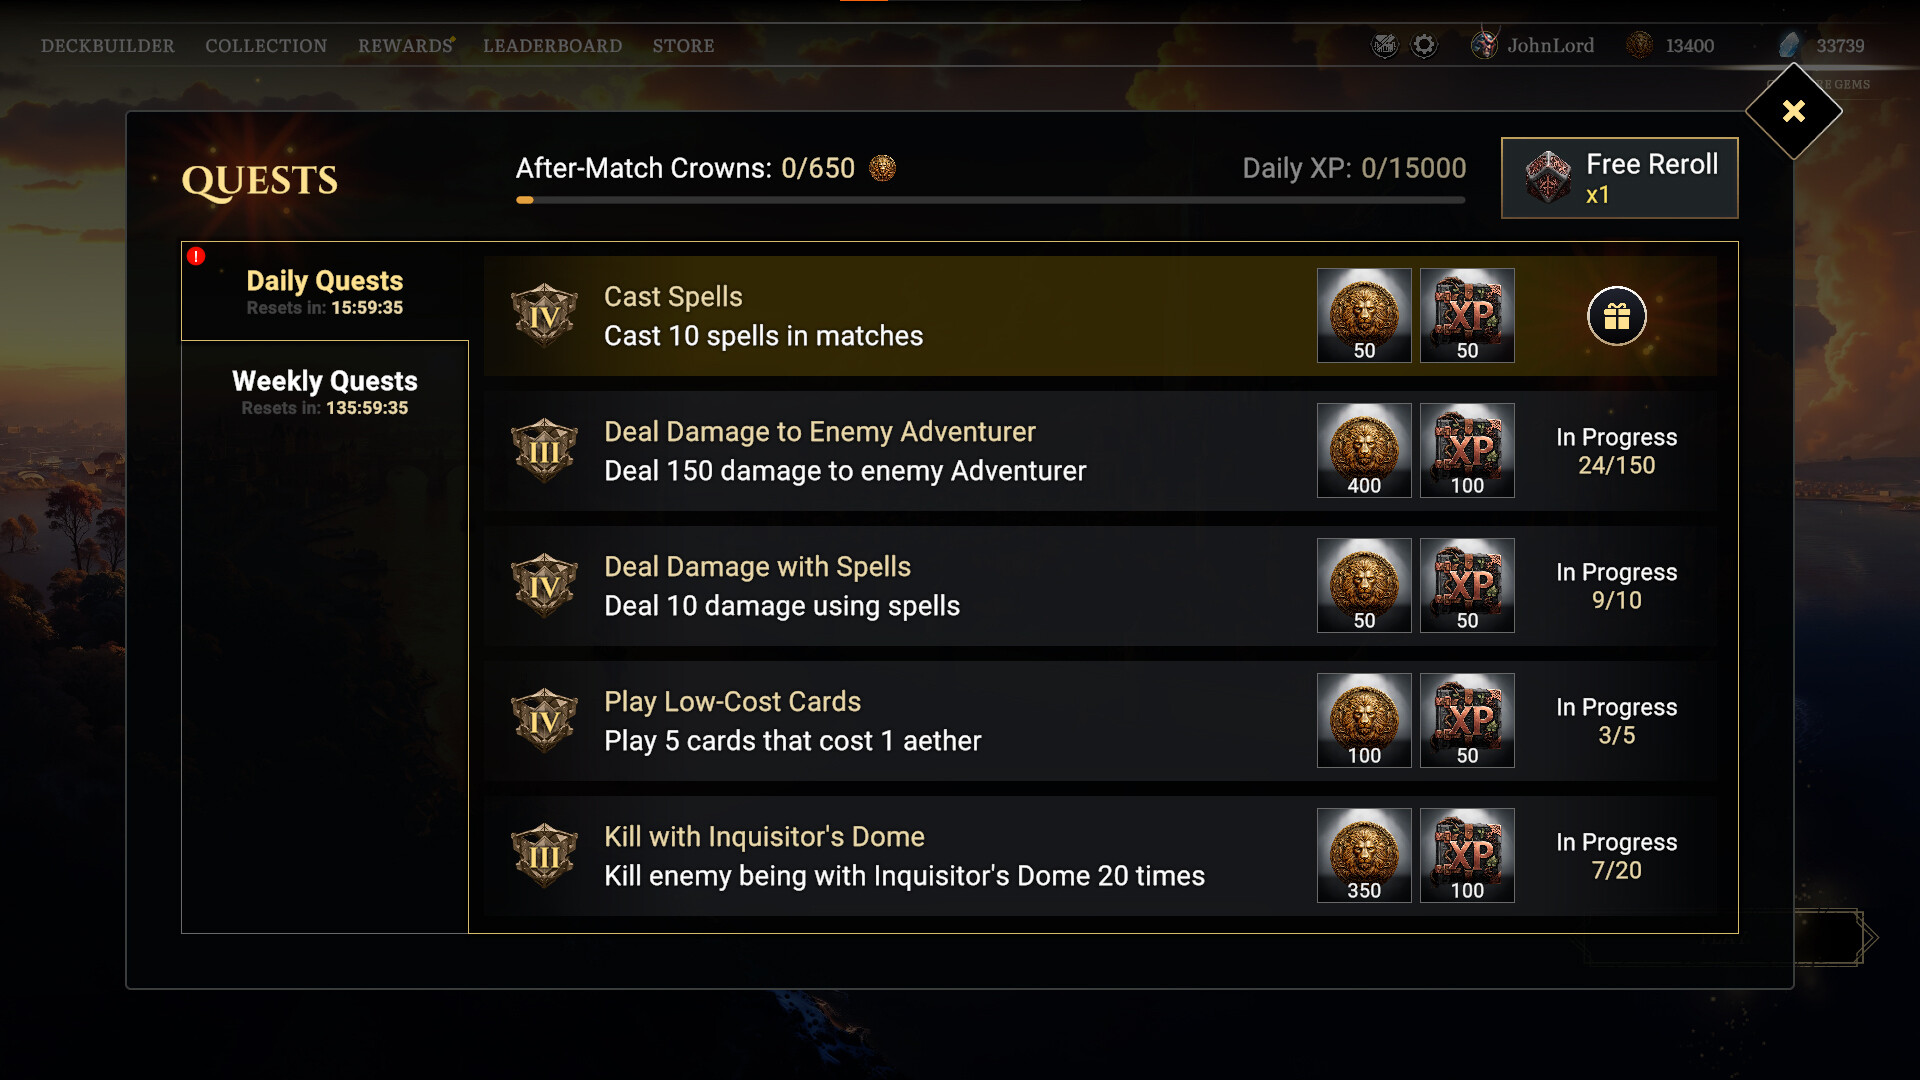Click the JohnLord player avatar

pyautogui.click(x=1484, y=45)
